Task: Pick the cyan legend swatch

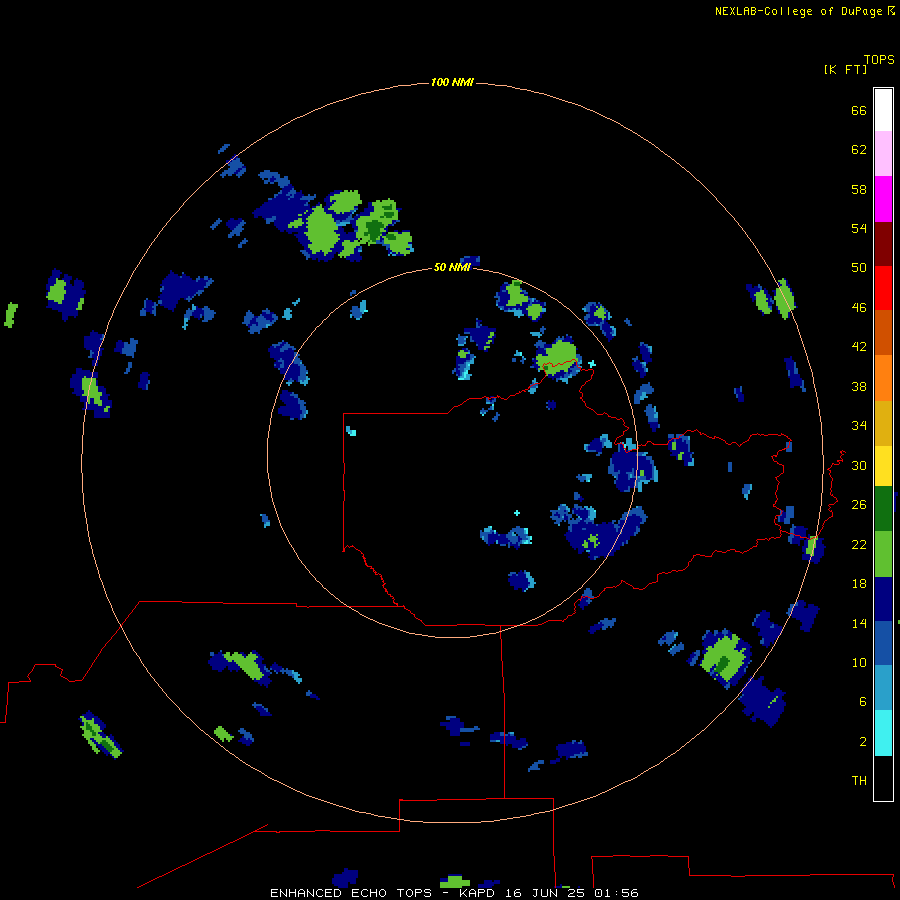Action: 883,733
